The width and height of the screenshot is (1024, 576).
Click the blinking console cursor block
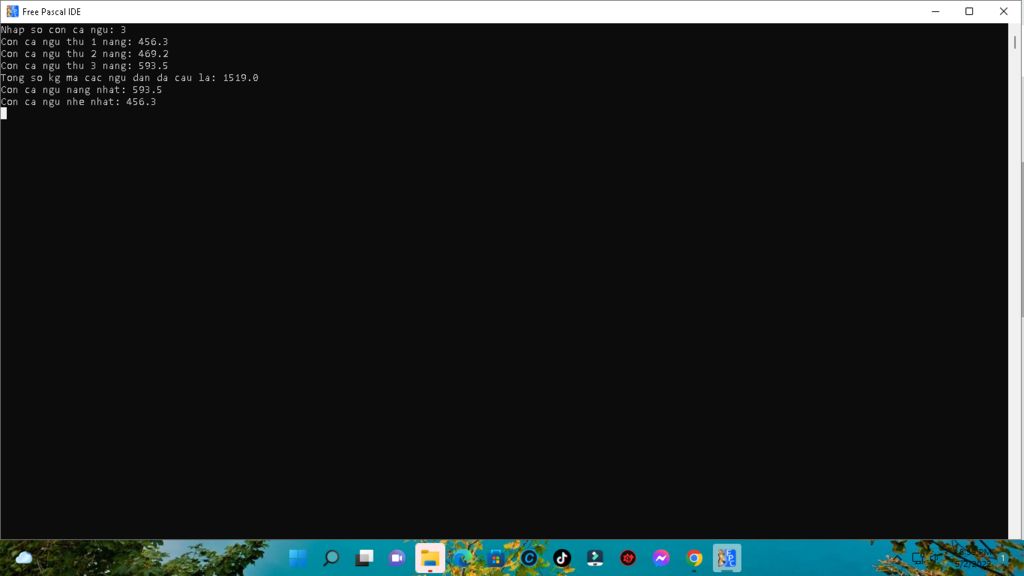4,114
